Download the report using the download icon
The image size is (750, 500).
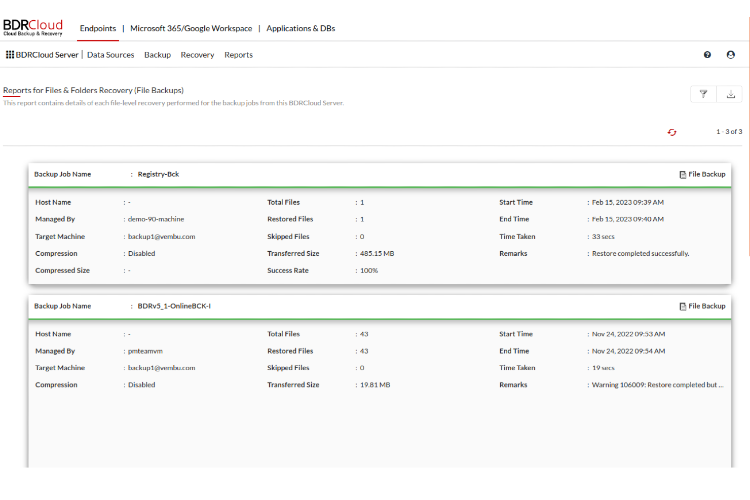point(730,94)
